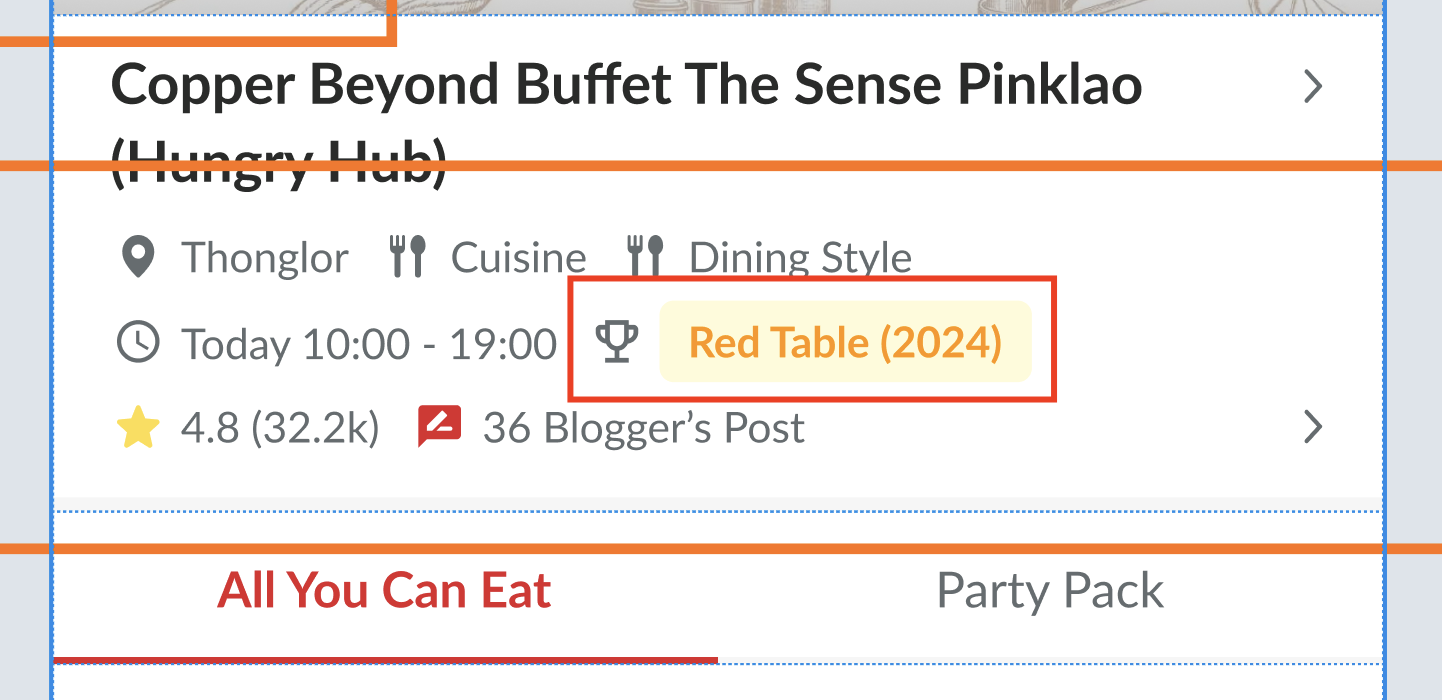
Task: Click the Cuisine label
Action: [x=518, y=258]
